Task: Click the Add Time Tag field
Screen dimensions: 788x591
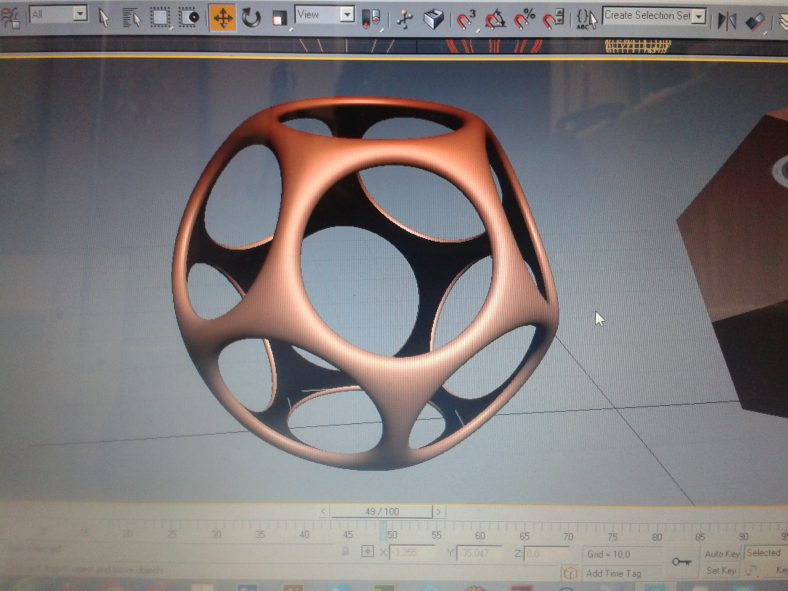Action: 613,573
